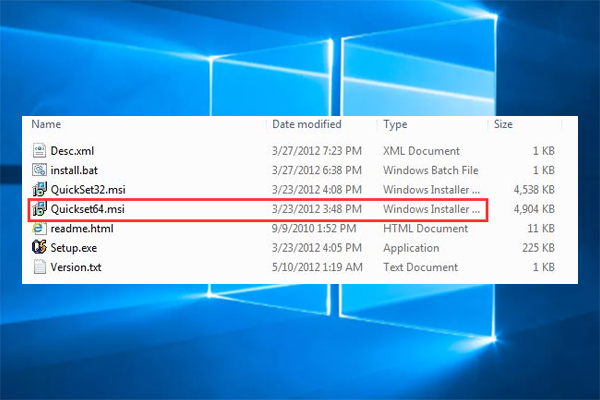
Task: Click the date 3/27/2012 7:23 PM
Action: click(317, 151)
